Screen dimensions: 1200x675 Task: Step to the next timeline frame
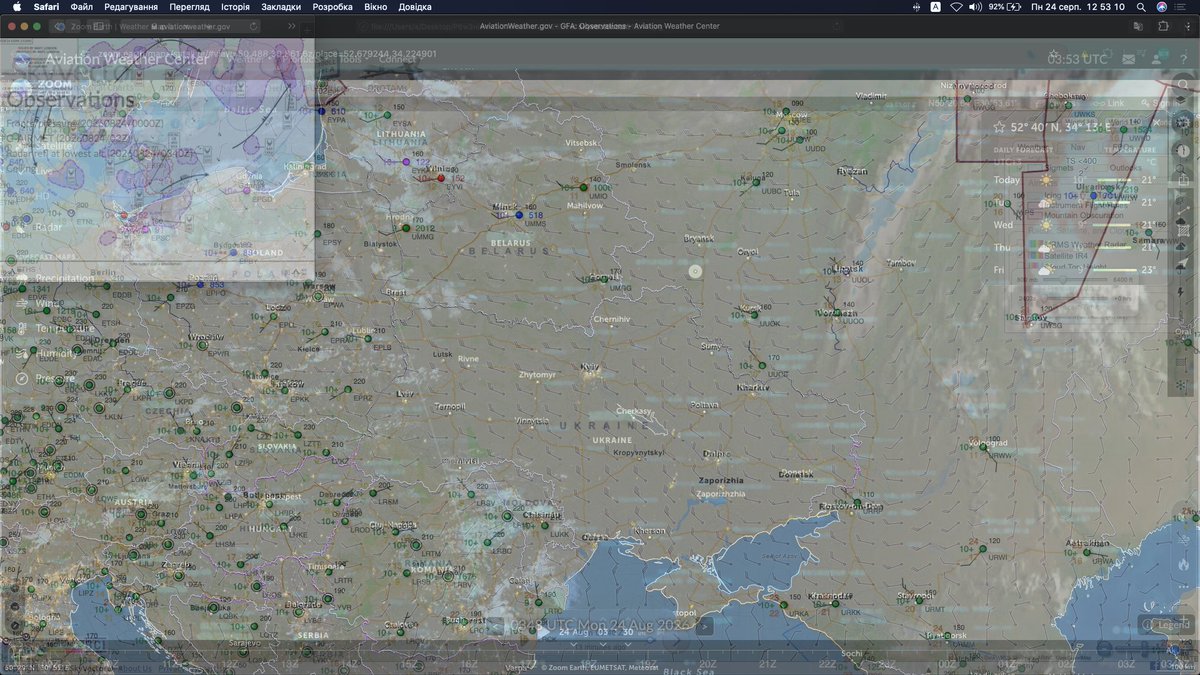704,626
